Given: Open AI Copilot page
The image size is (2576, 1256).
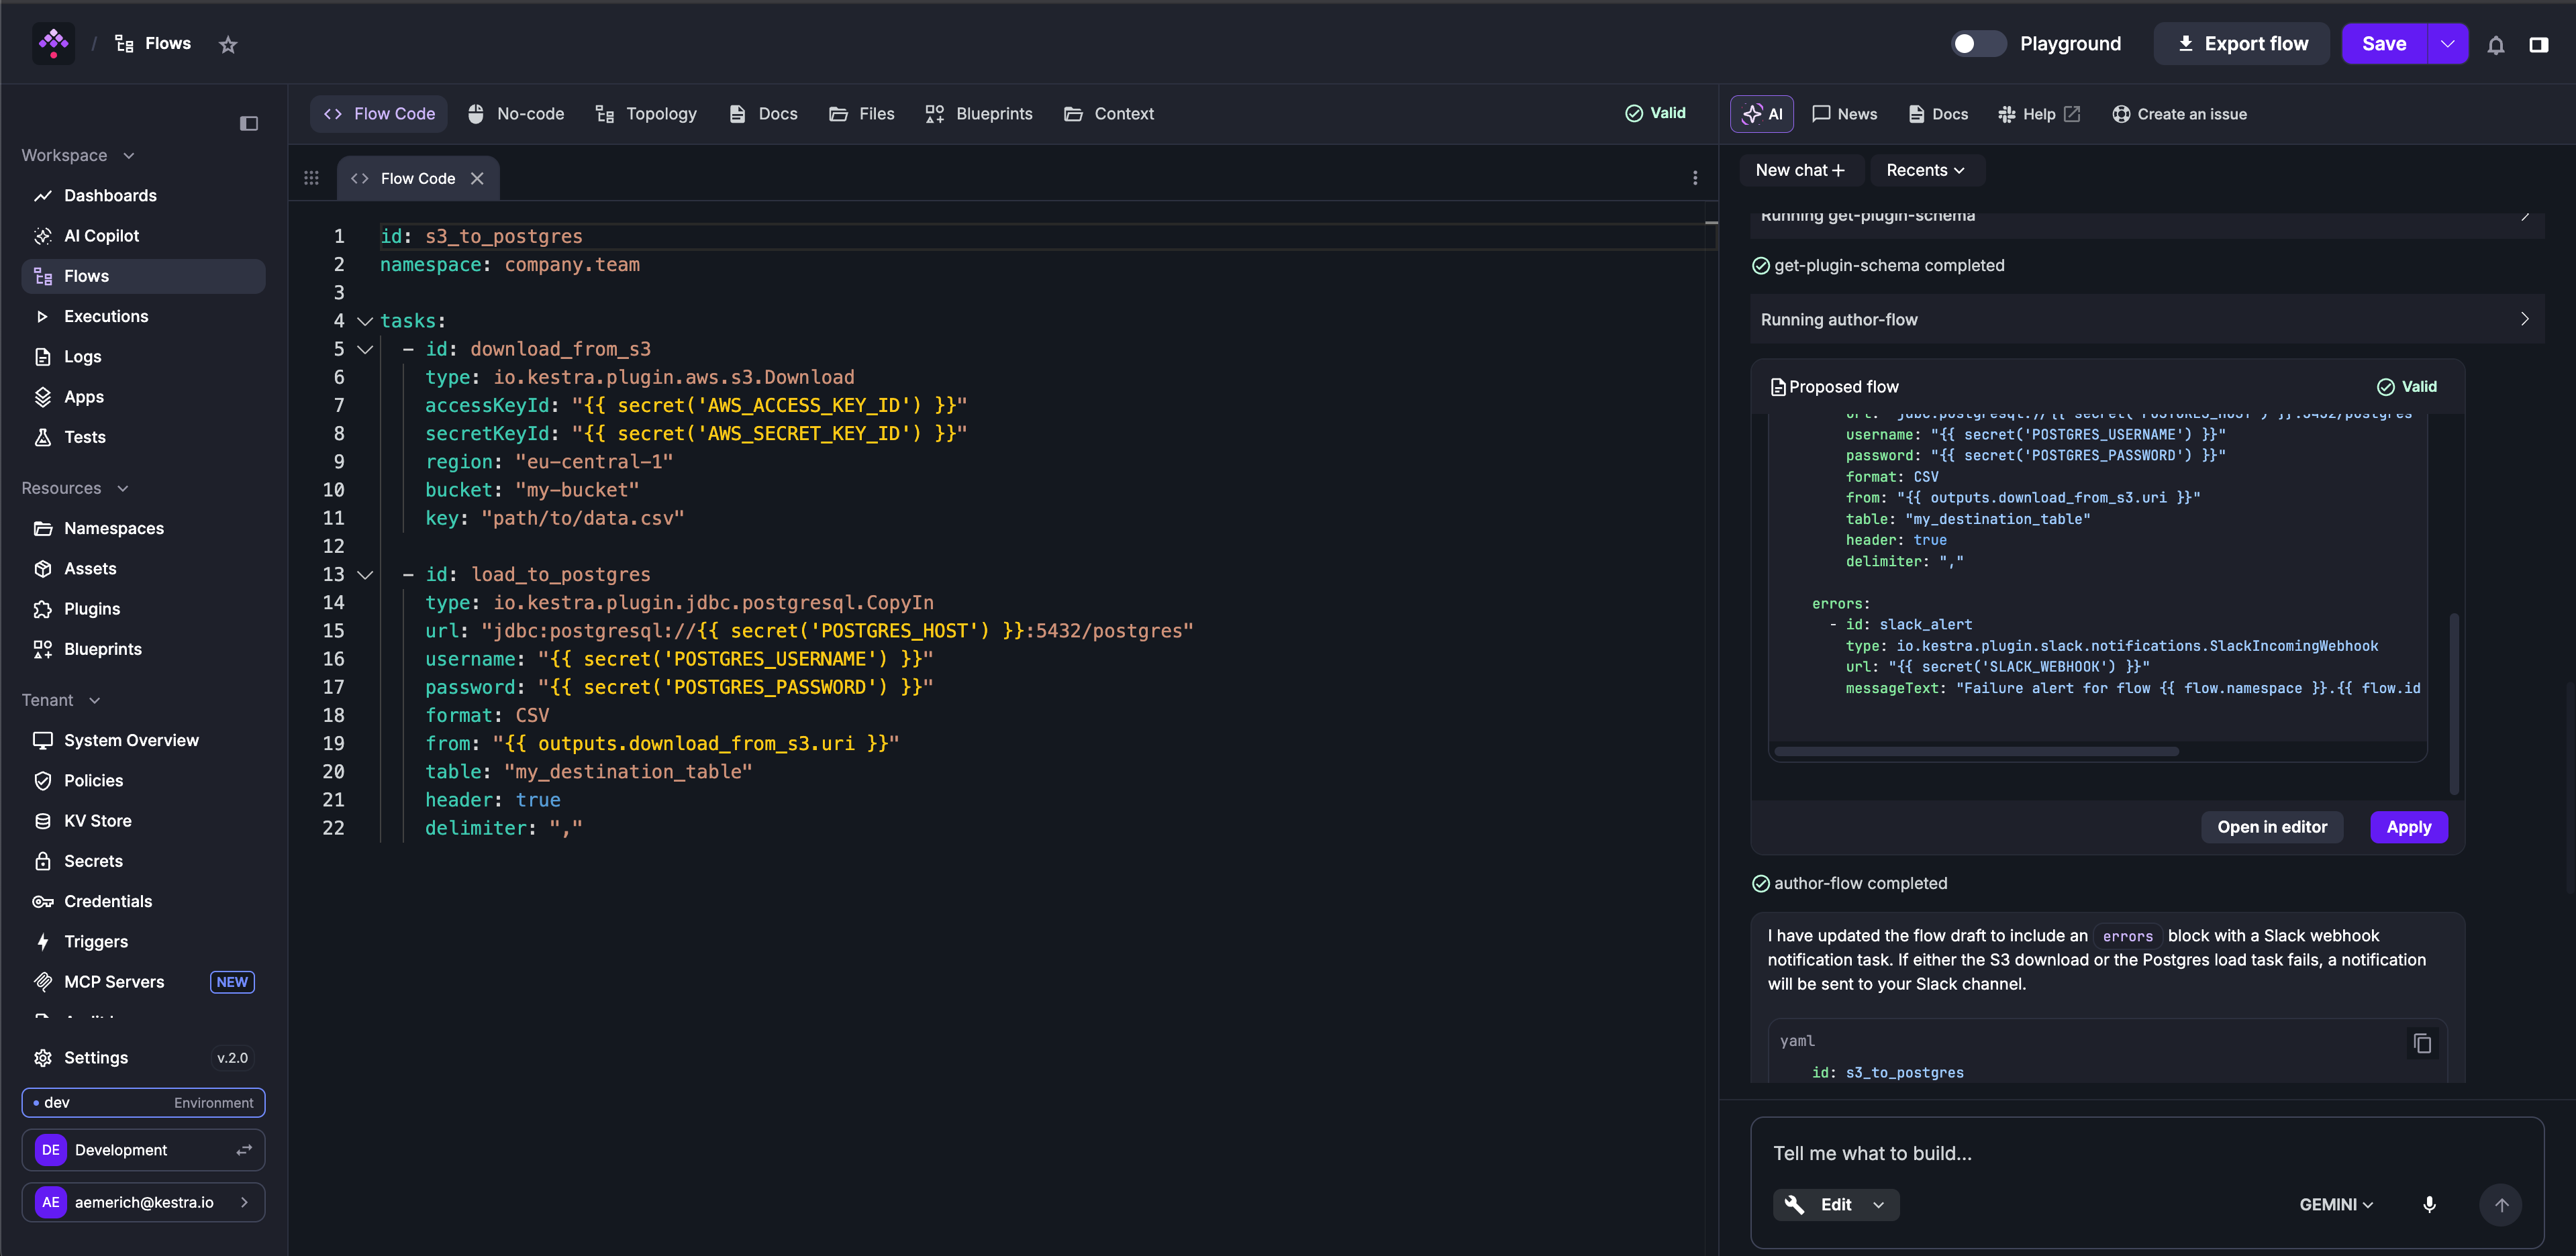Looking at the screenshot, I should coord(143,235).
